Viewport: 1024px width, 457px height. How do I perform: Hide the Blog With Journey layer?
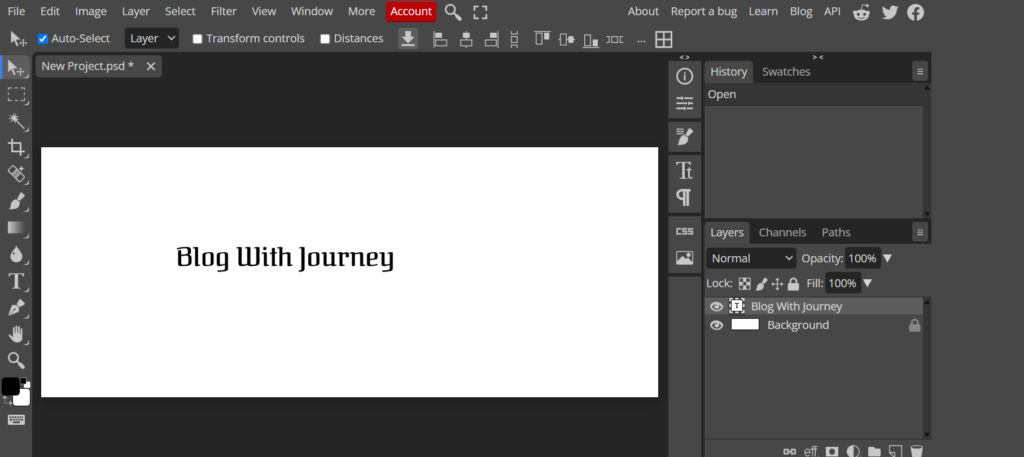pos(716,306)
